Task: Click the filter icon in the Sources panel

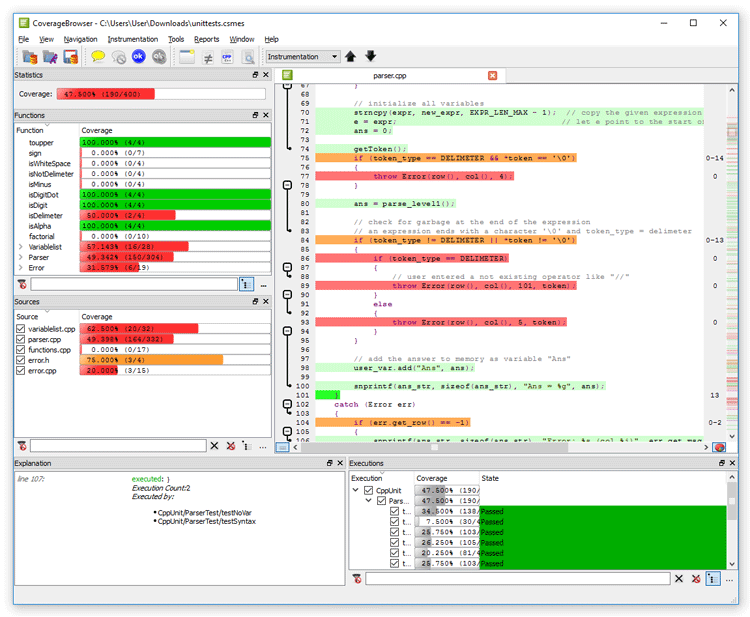Action: click(22, 446)
